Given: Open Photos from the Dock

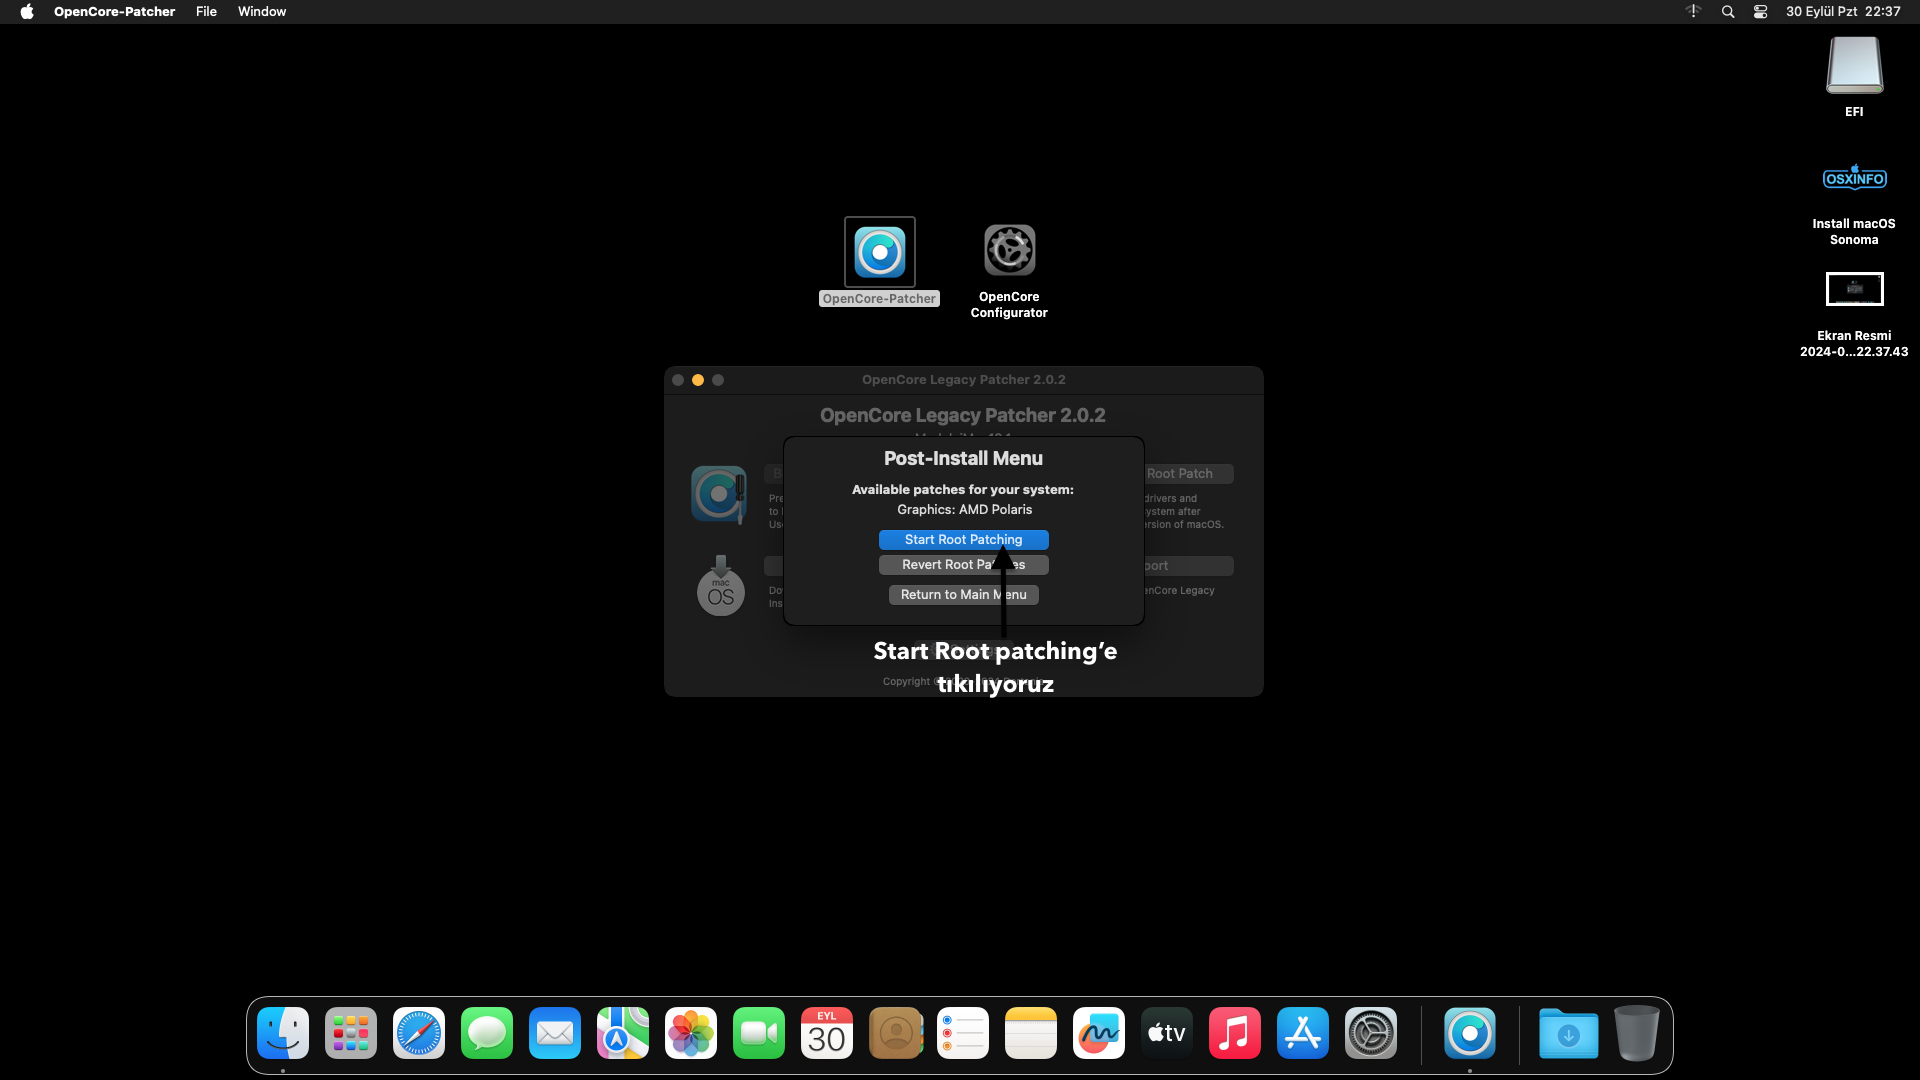Looking at the screenshot, I should point(691,1033).
